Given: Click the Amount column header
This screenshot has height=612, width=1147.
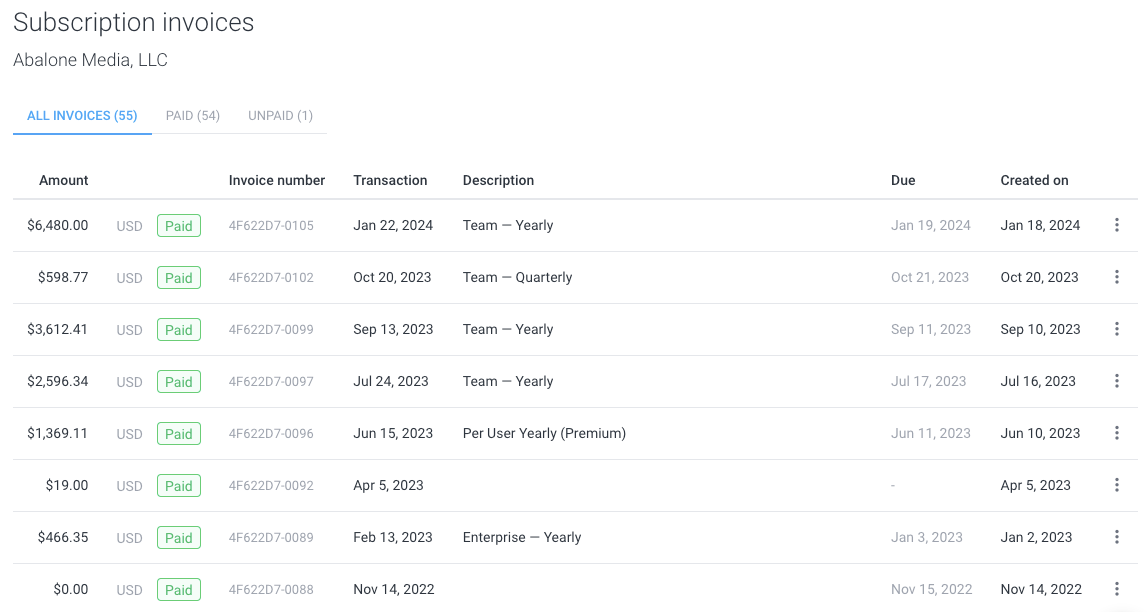Looking at the screenshot, I should (x=64, y=181).
